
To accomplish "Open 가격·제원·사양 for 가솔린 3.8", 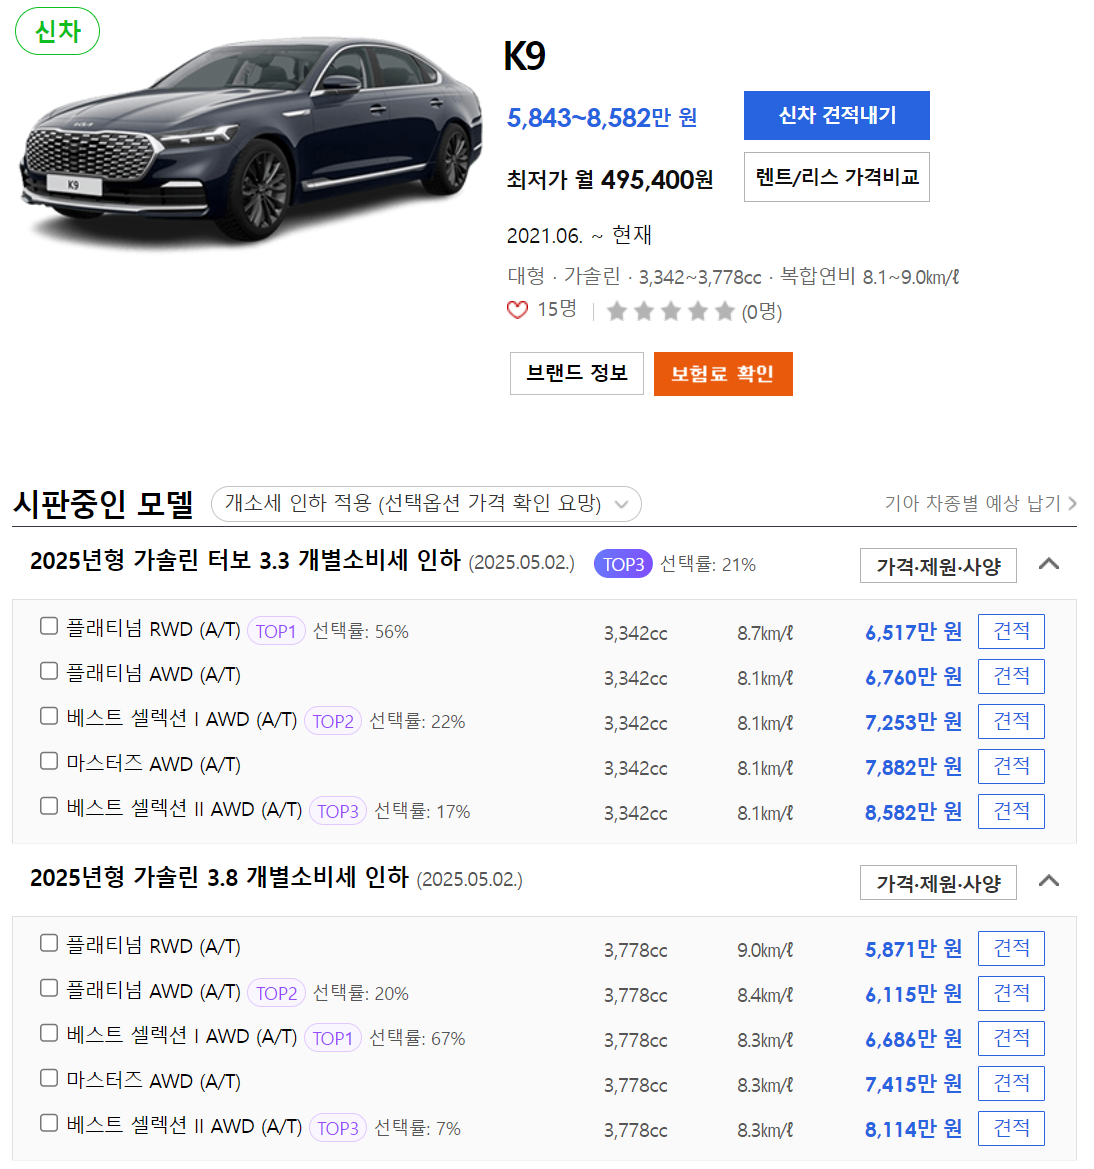I will coord(937,883).
